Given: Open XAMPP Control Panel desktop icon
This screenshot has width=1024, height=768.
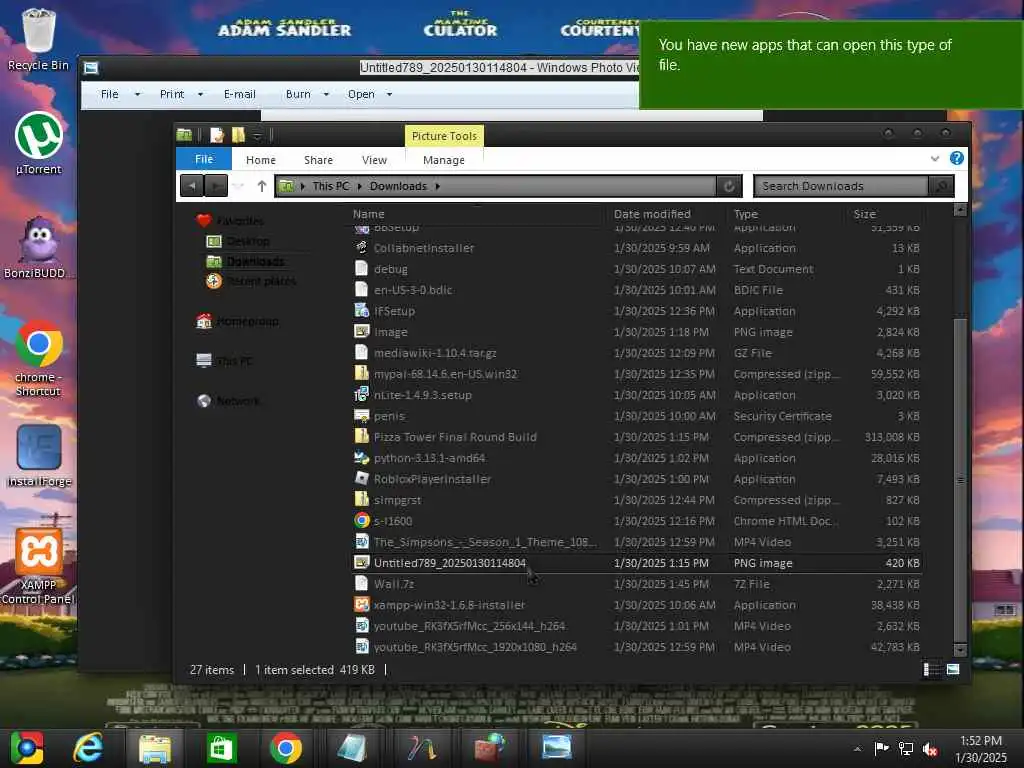Looking at the screenshot, I should point(38,566).
